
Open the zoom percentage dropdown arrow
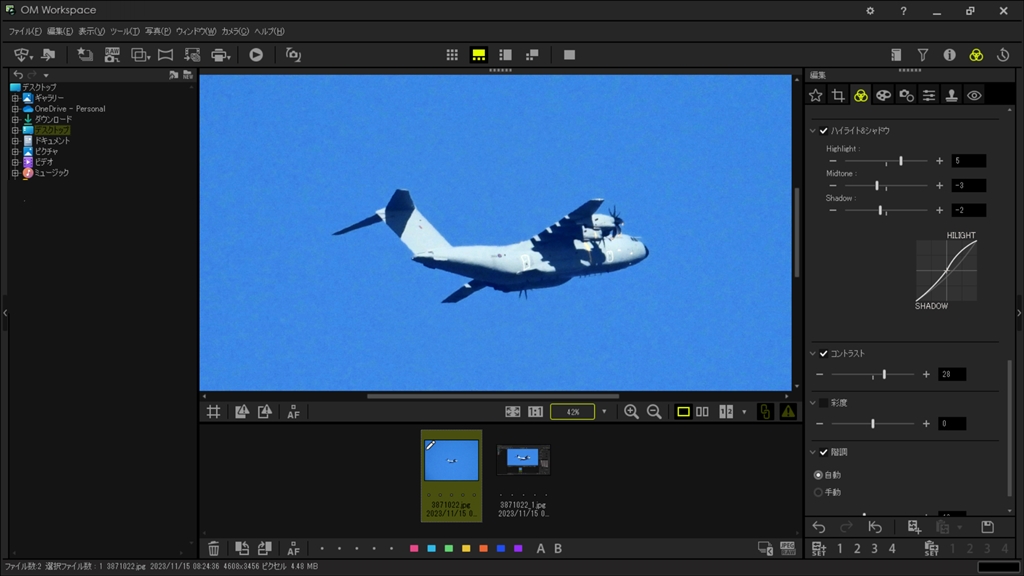click(x=604, y=412)
